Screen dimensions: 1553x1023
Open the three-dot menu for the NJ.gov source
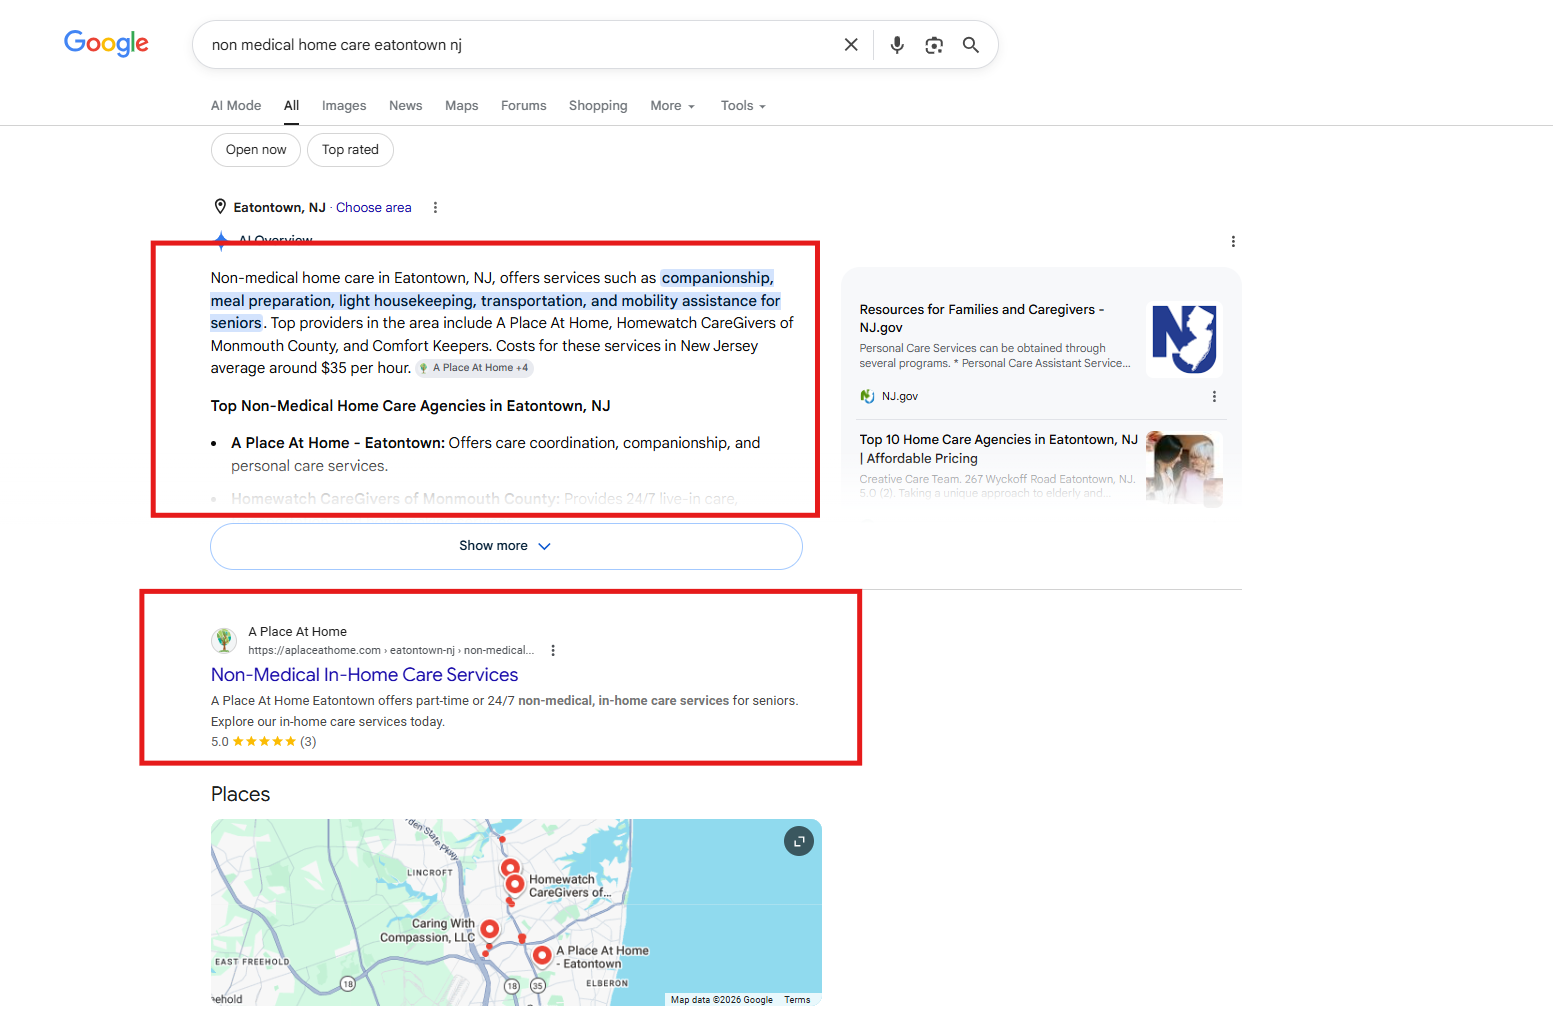click(1214, 396)
